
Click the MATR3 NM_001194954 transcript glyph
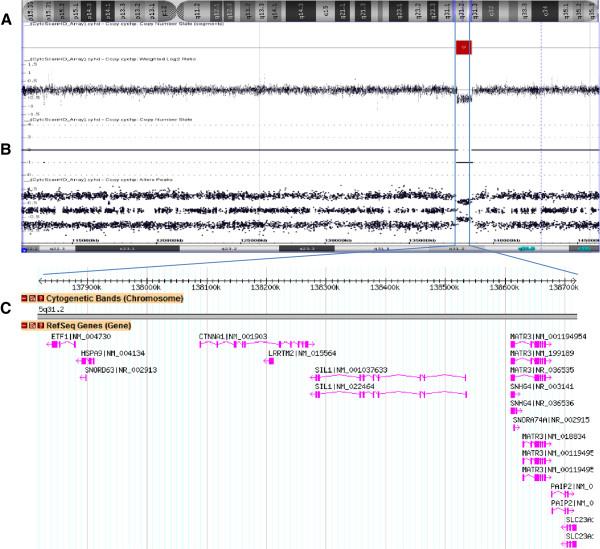531,345
